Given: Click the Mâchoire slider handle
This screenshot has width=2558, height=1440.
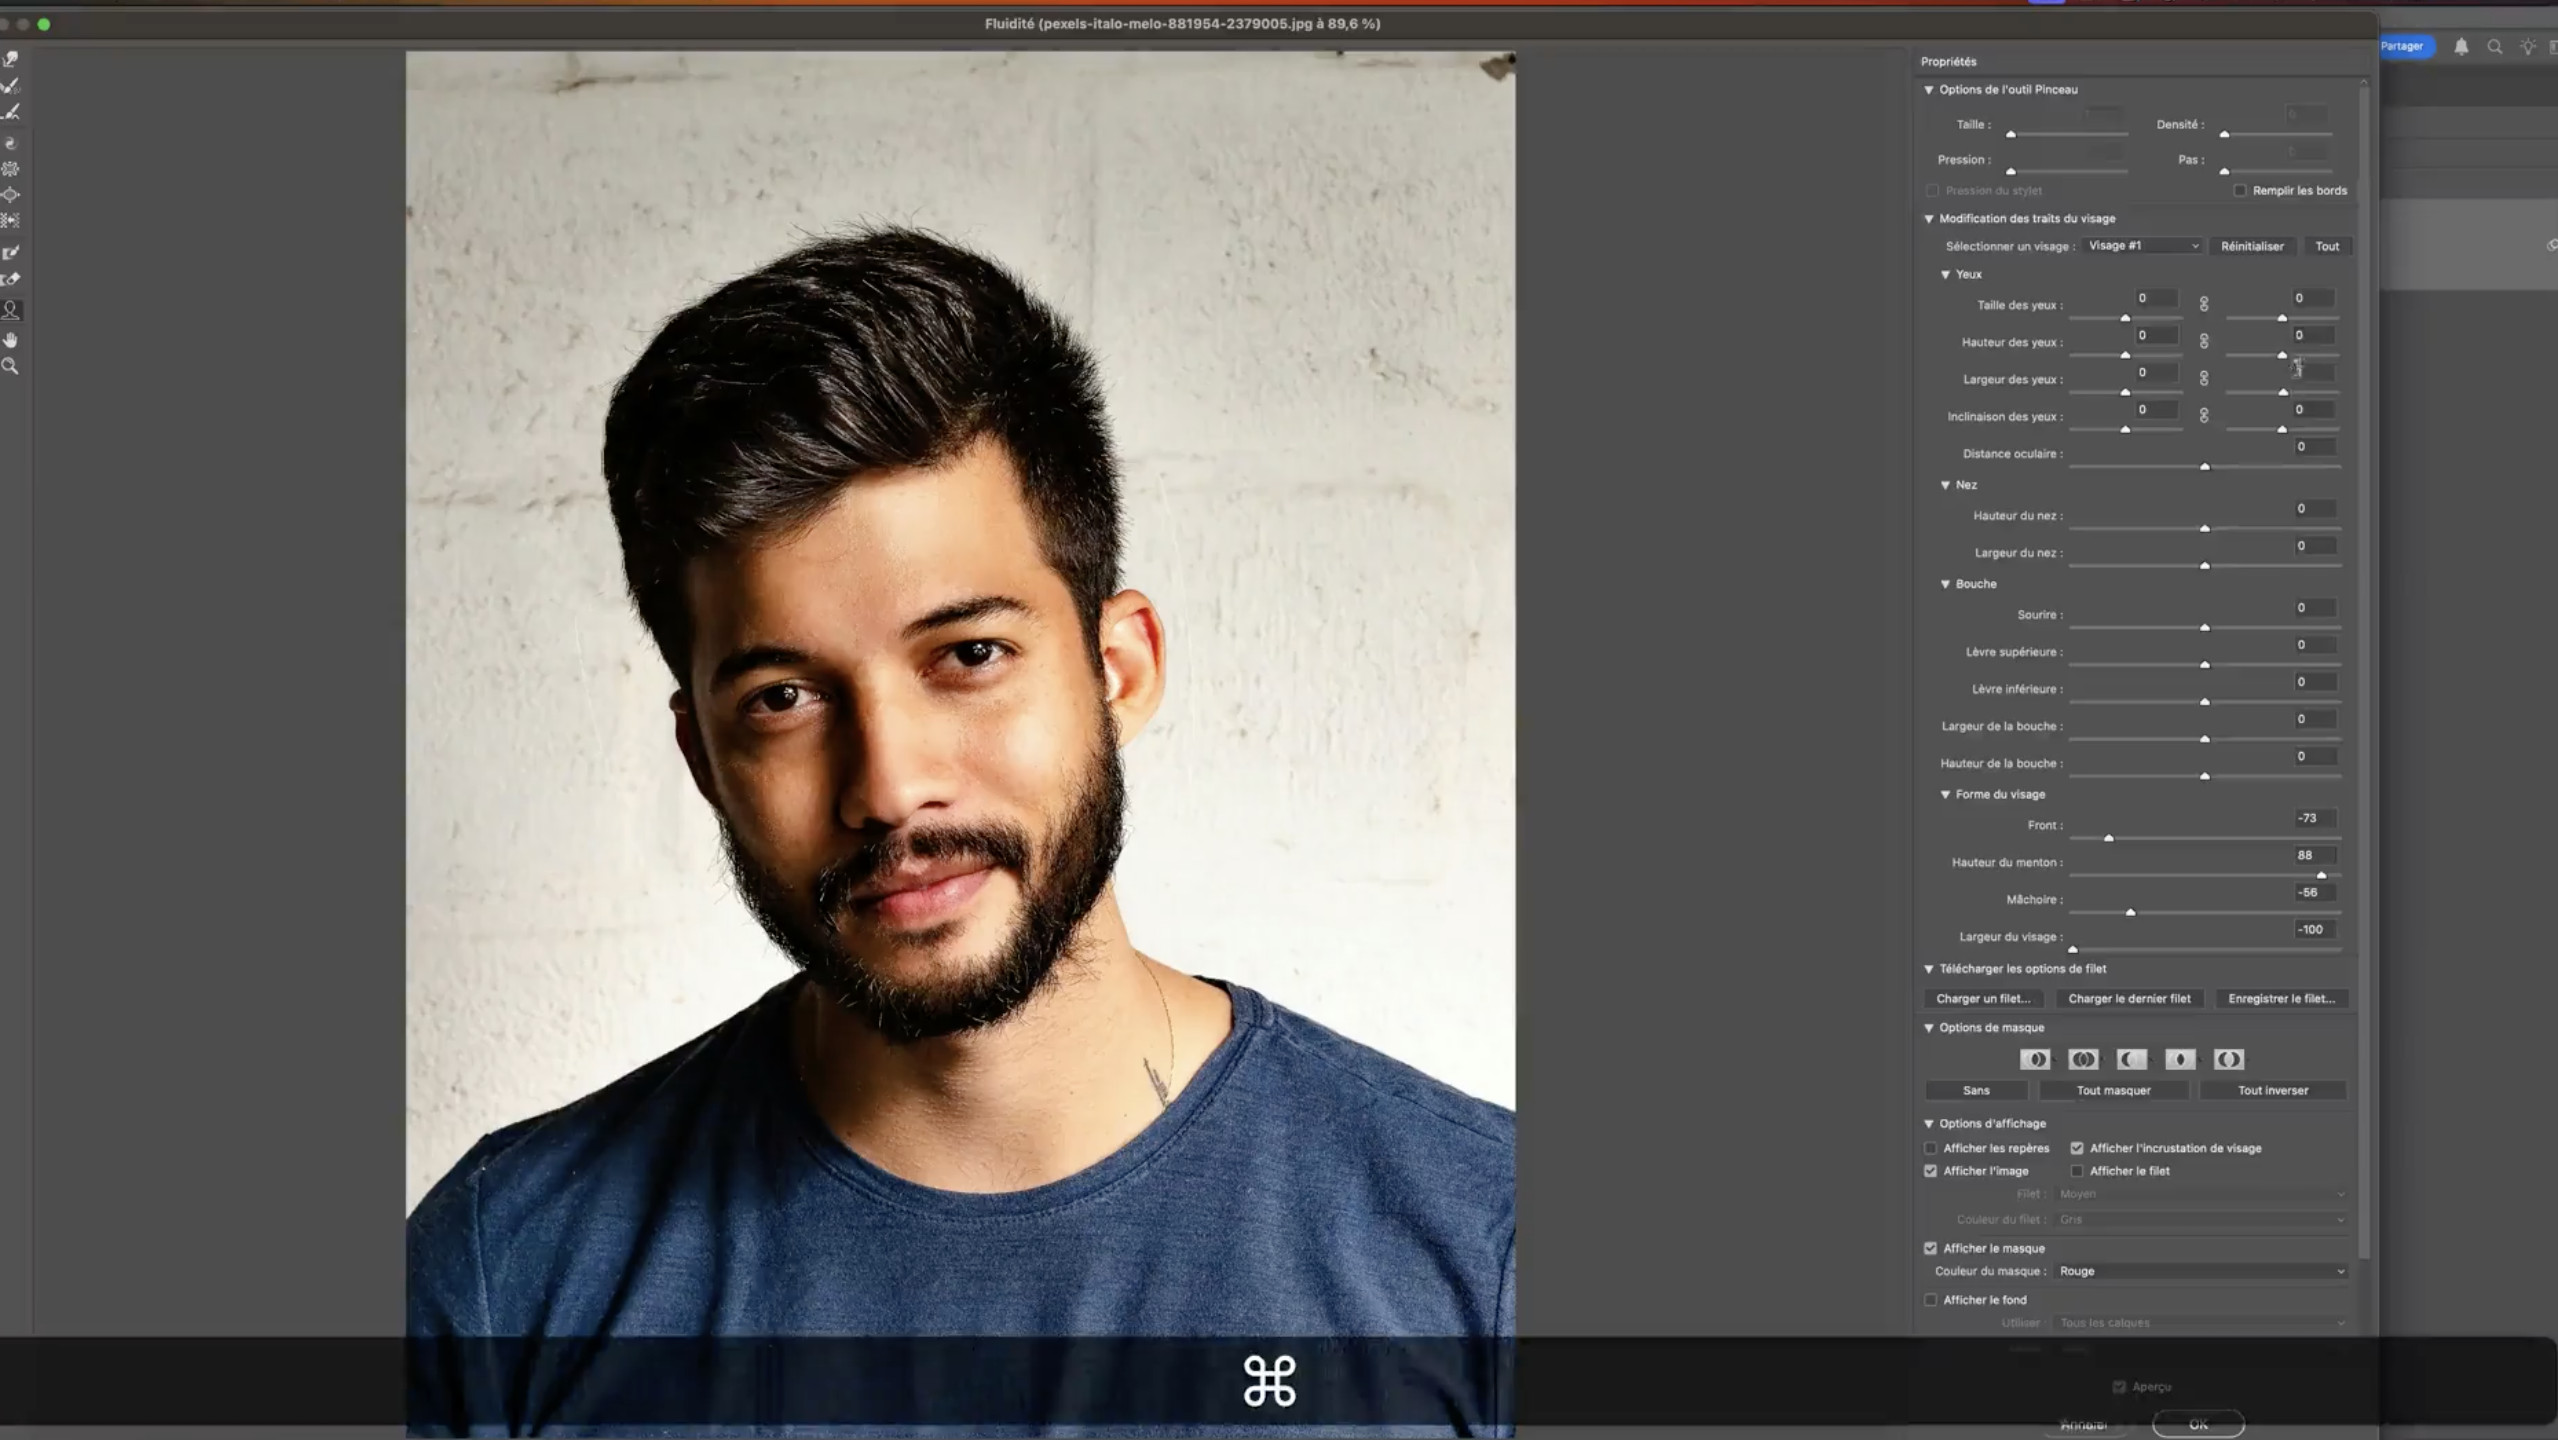Looking at the screenshot, I should click(x=2130, y=912).
